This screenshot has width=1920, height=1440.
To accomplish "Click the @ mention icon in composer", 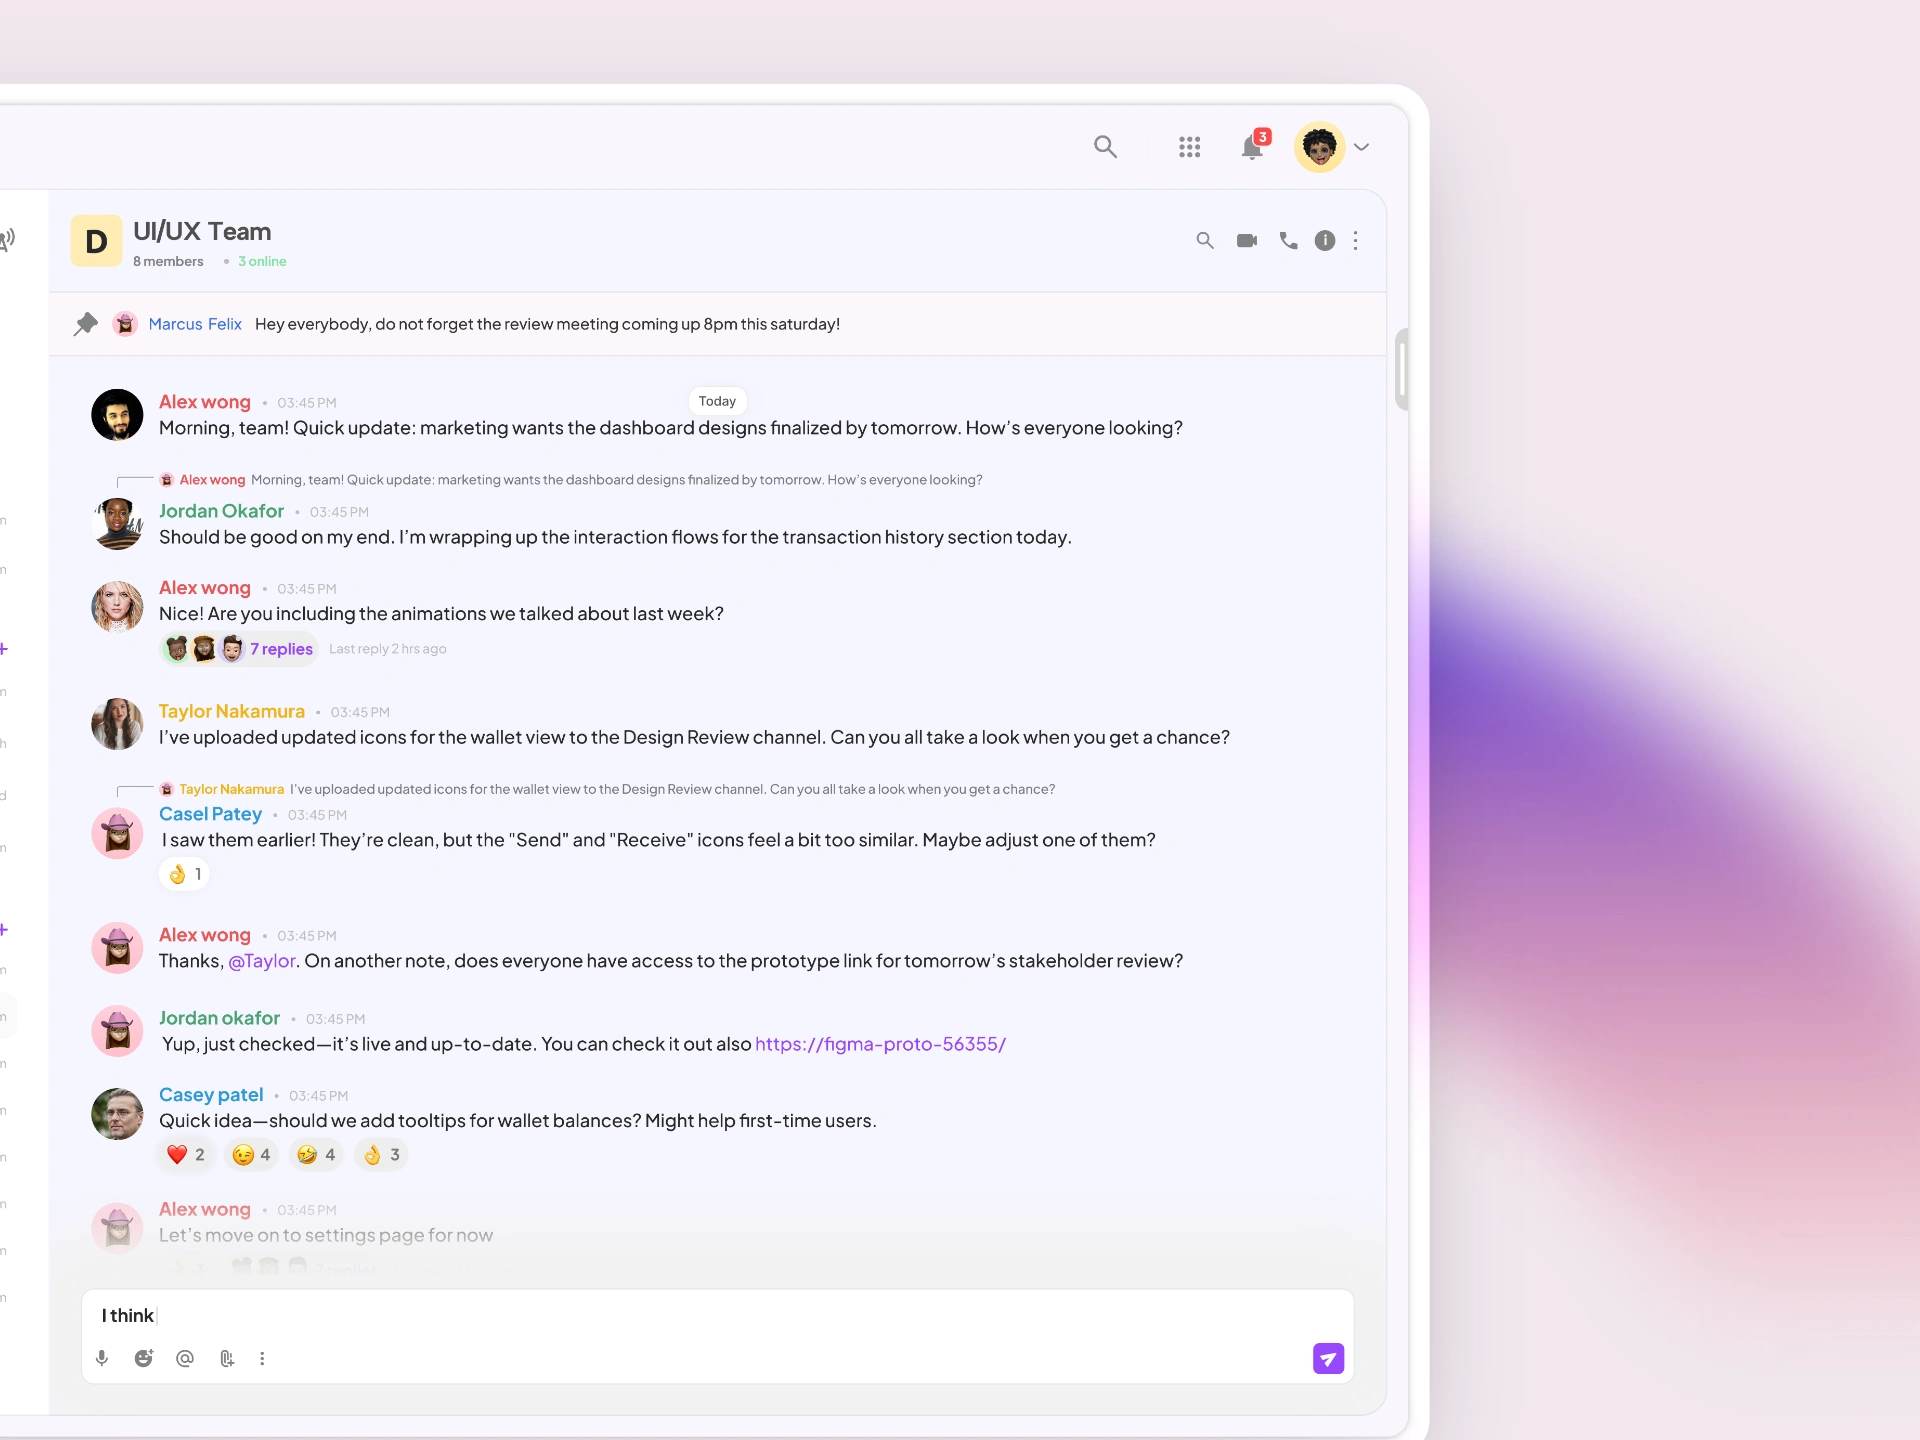I will click(185, 1359).
